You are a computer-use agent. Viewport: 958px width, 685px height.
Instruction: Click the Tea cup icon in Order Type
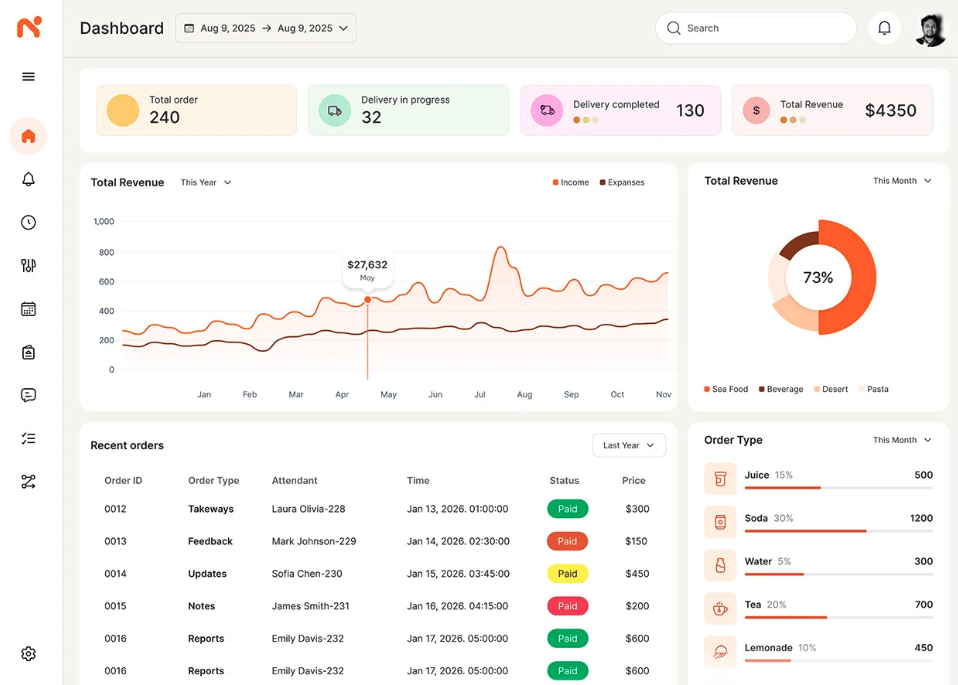[x=720, y=608]
